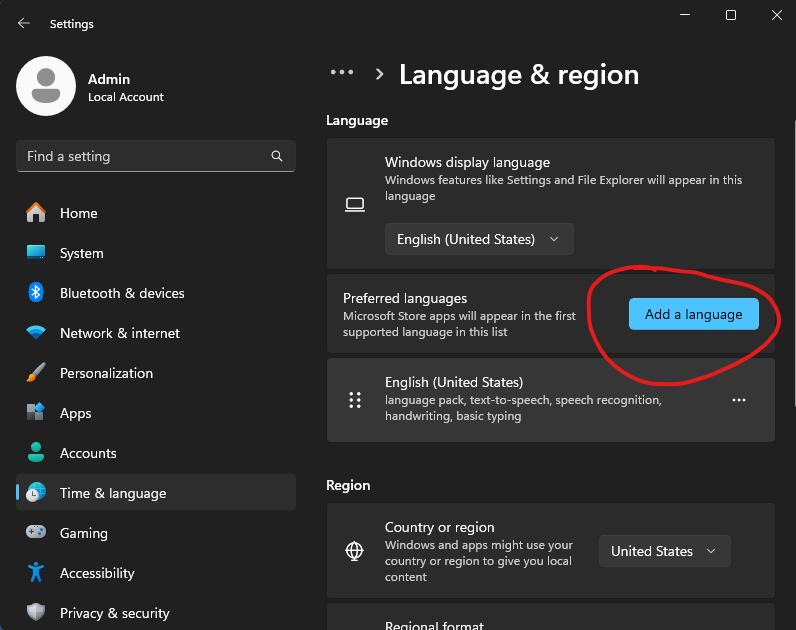This screenshot has width=796, height=630.
Task: Open the Country or region United States dropdown
Action: click(x=665, y=551)
